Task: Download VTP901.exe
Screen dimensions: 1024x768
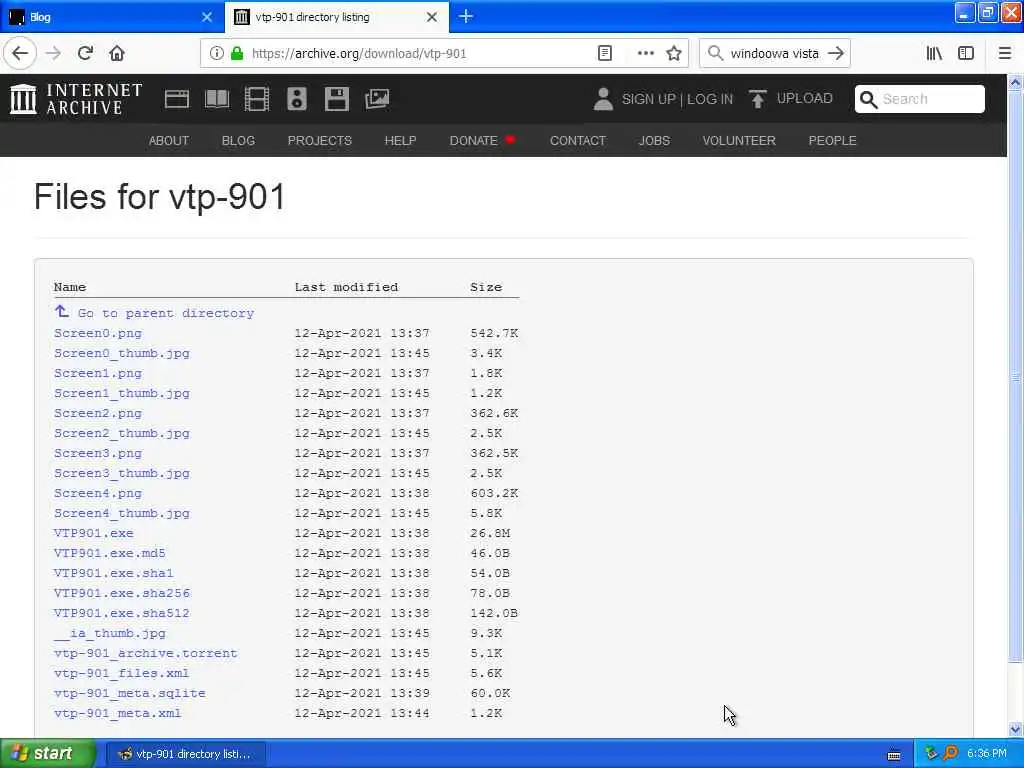Action: point(93,533)
